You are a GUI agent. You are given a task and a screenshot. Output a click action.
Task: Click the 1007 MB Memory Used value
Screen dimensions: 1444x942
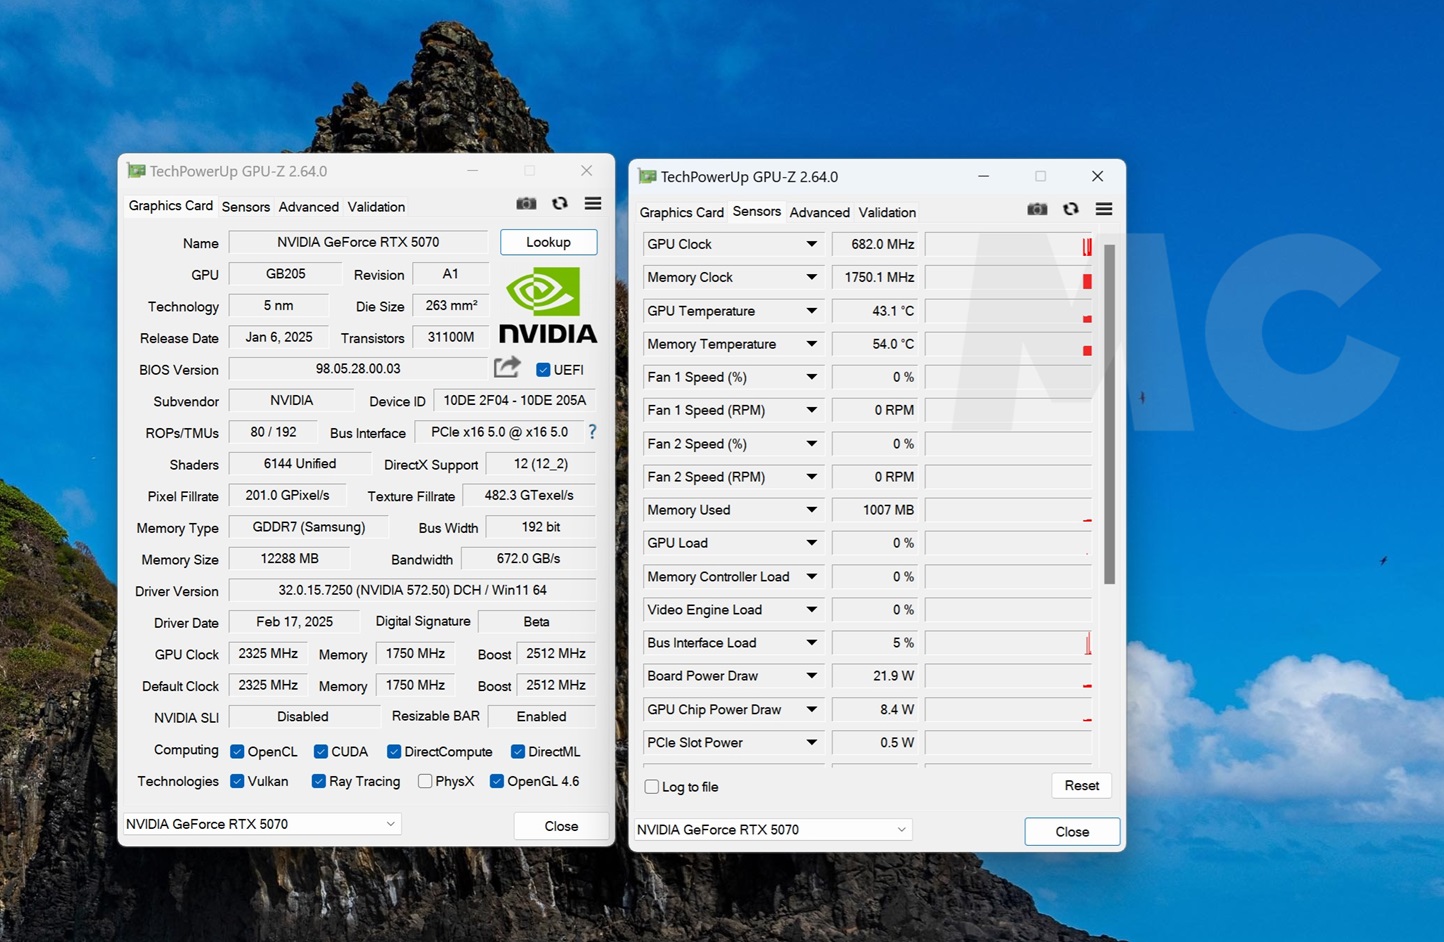click(x=875, y=510)
